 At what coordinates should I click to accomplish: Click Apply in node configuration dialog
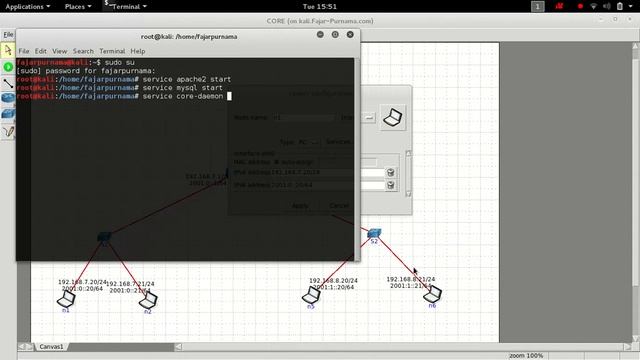pyautogui.click(x=300, y=206)
